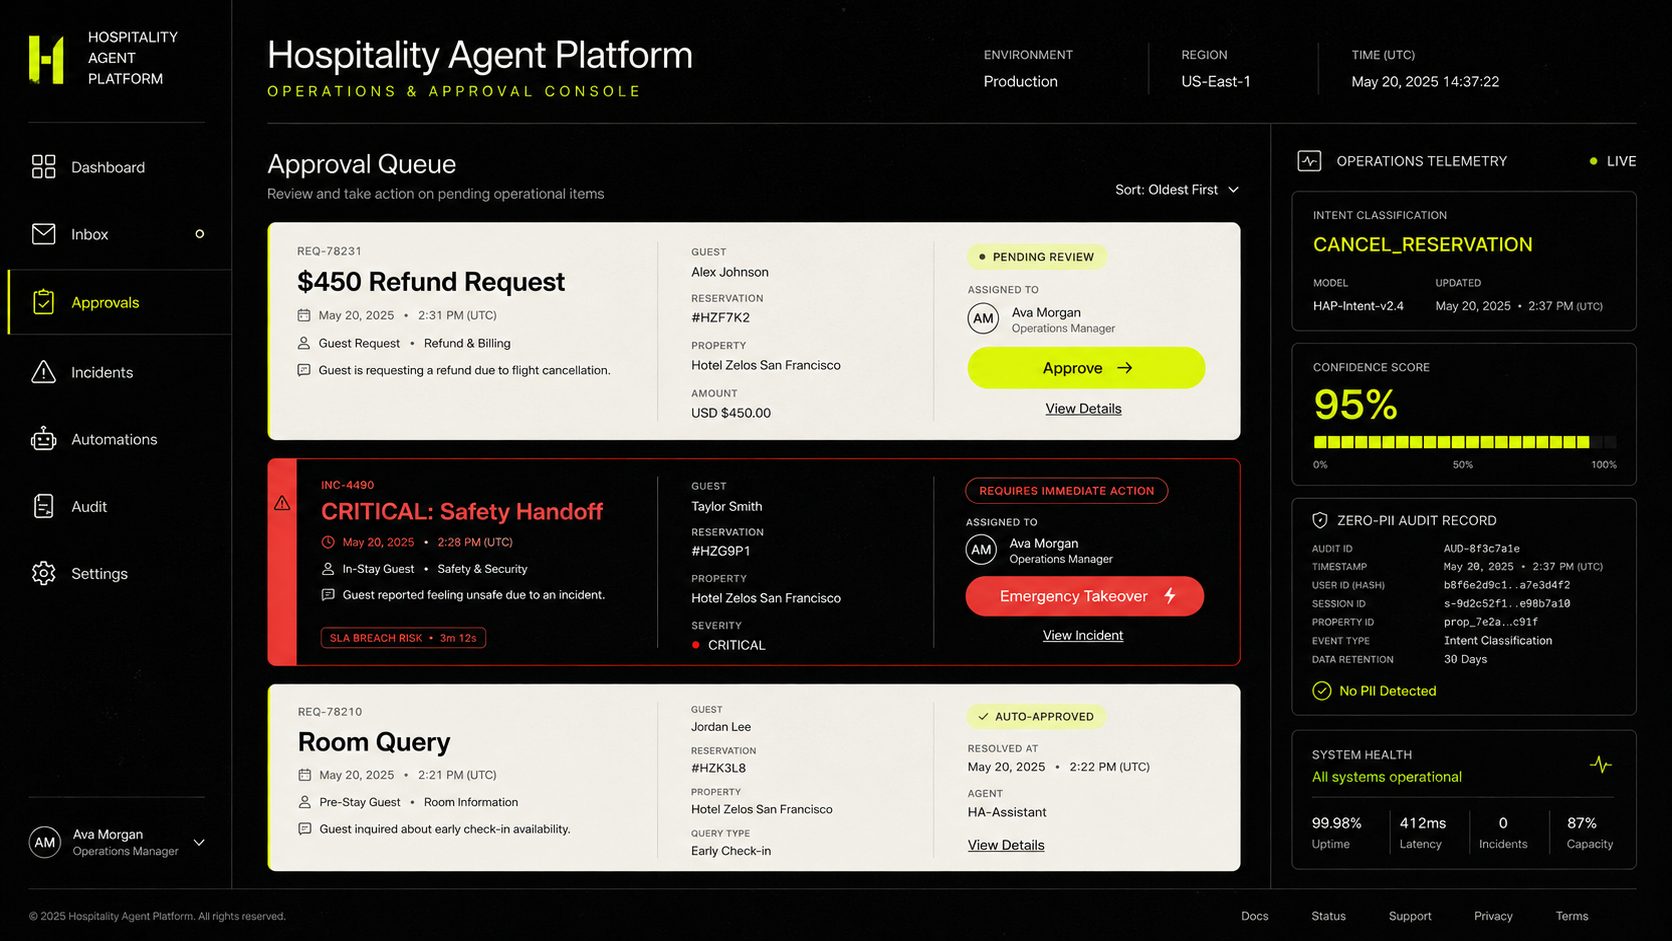Click the CANCEL_RESERVATION intent label
Viewport: 1672px width, 941px height.
(1422, 245)
